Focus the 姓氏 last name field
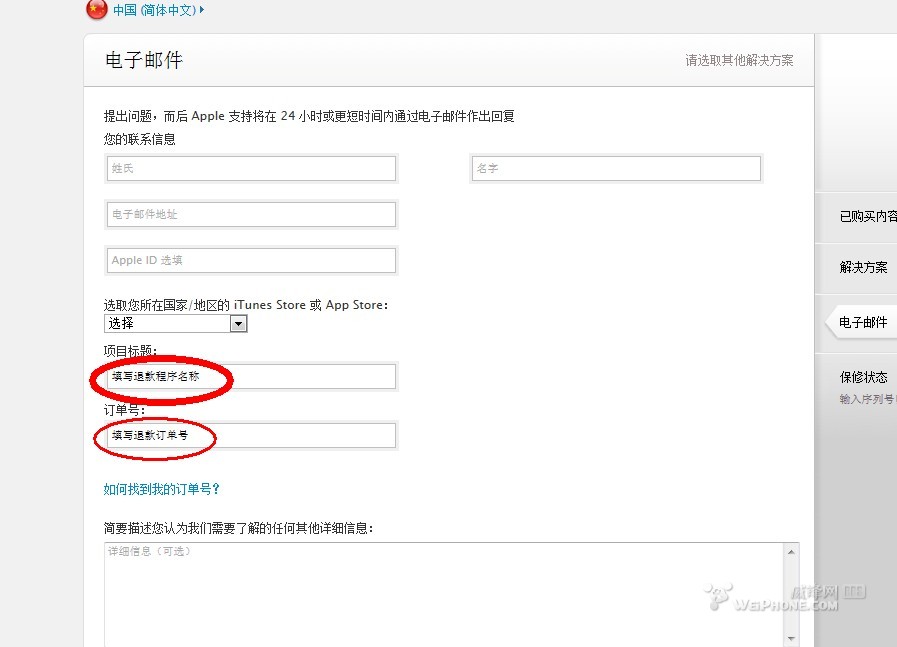Viewport: 897px width, 647px height. (x=251, y=168)
